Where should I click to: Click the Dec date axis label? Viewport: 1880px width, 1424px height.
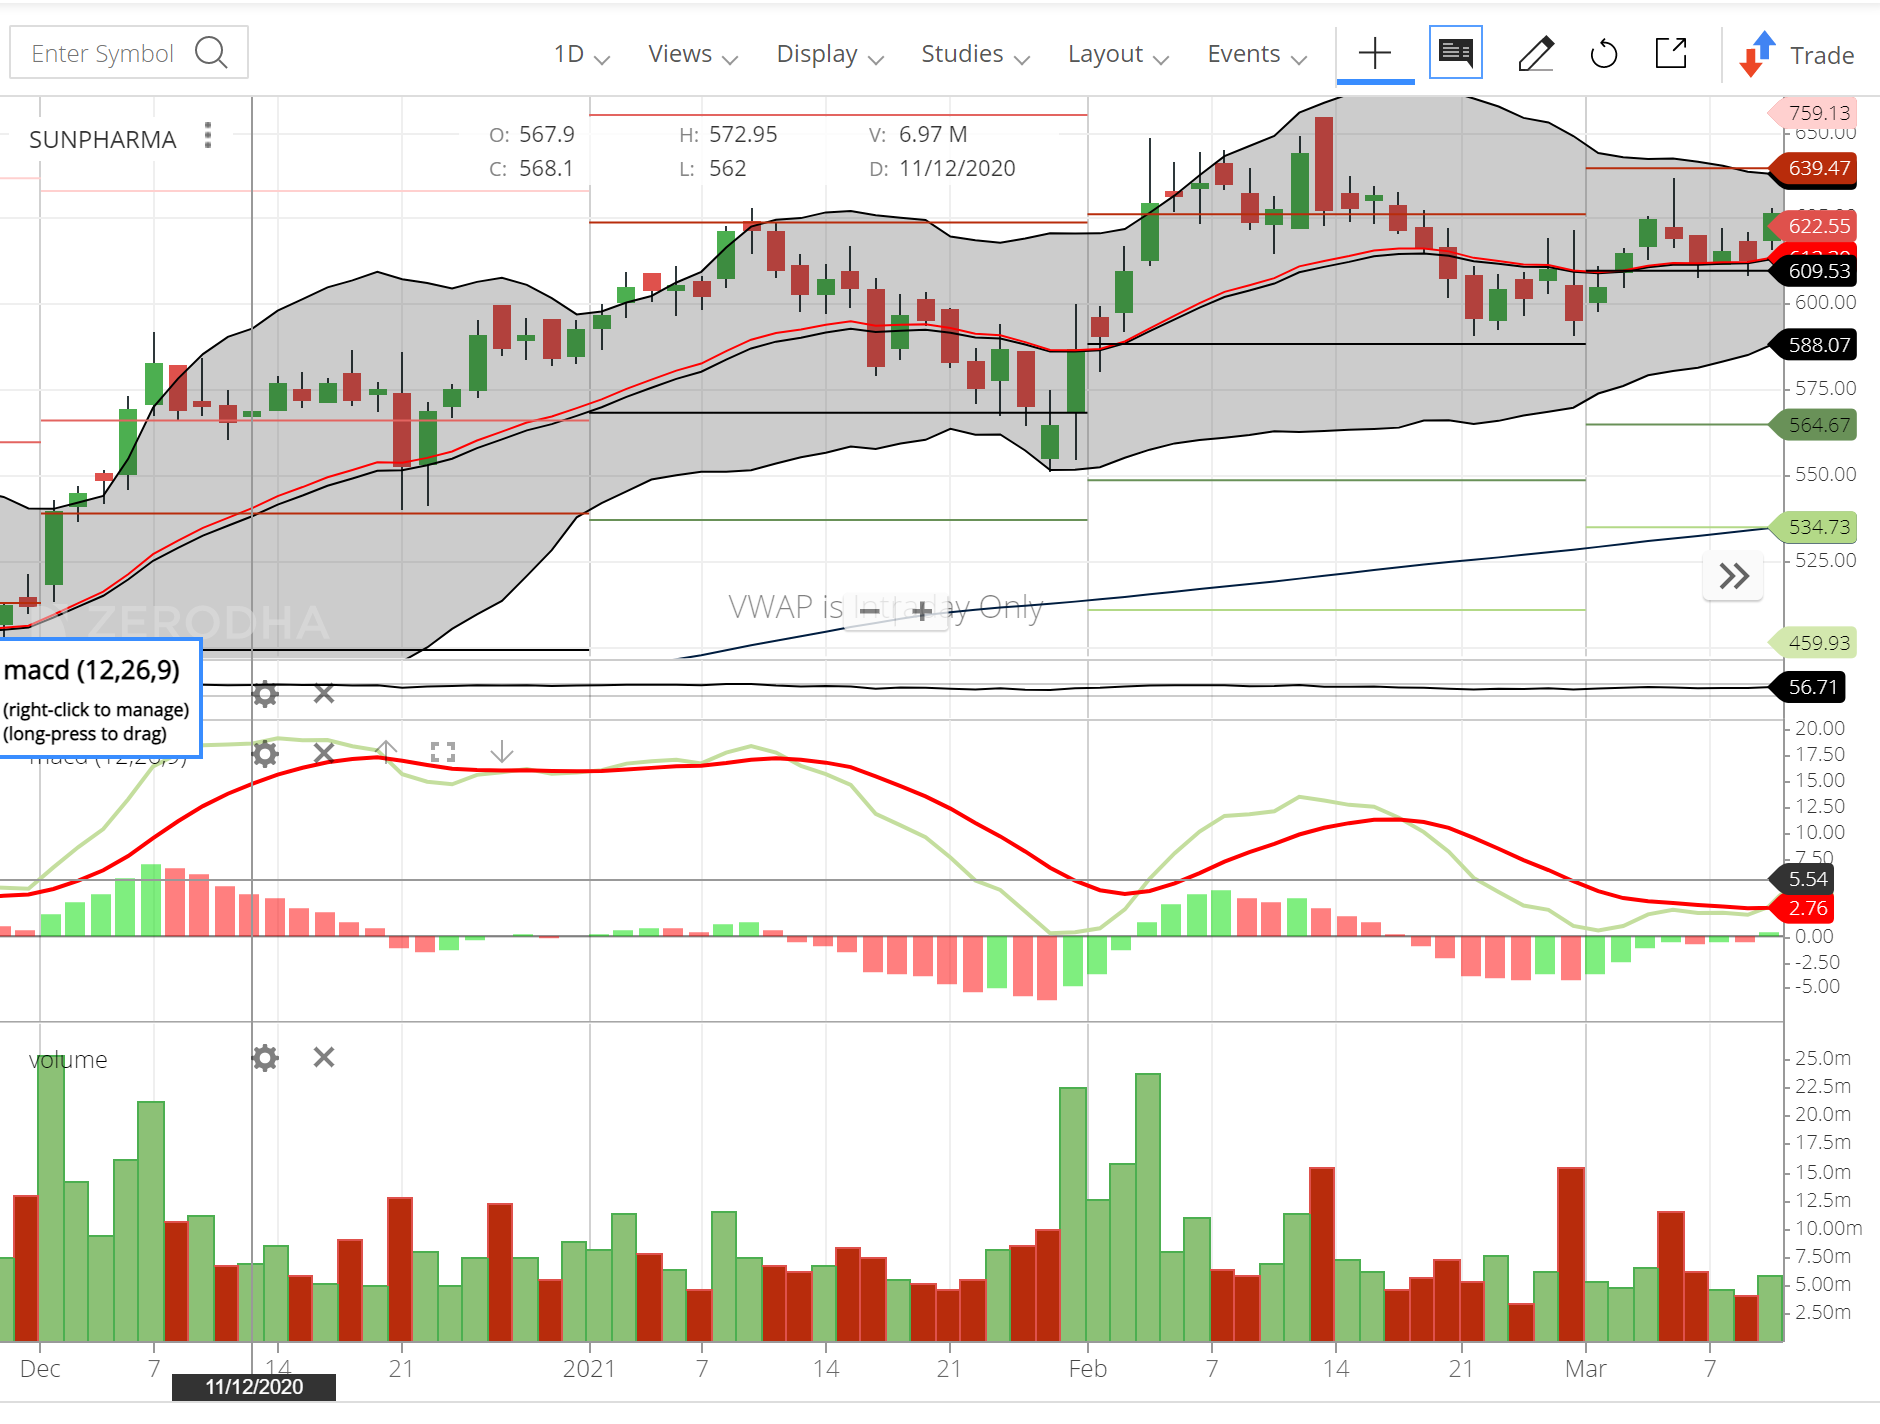click(40, 1369)
